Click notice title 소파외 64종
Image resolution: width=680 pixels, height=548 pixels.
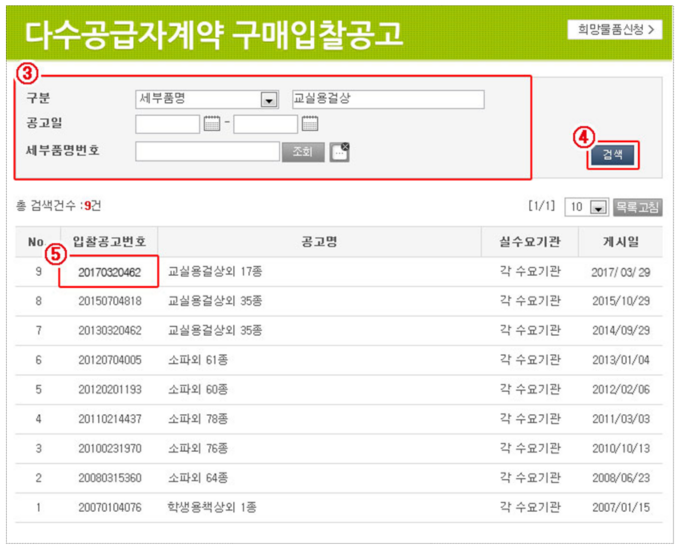pyautogui.click(x=198, y=478)
